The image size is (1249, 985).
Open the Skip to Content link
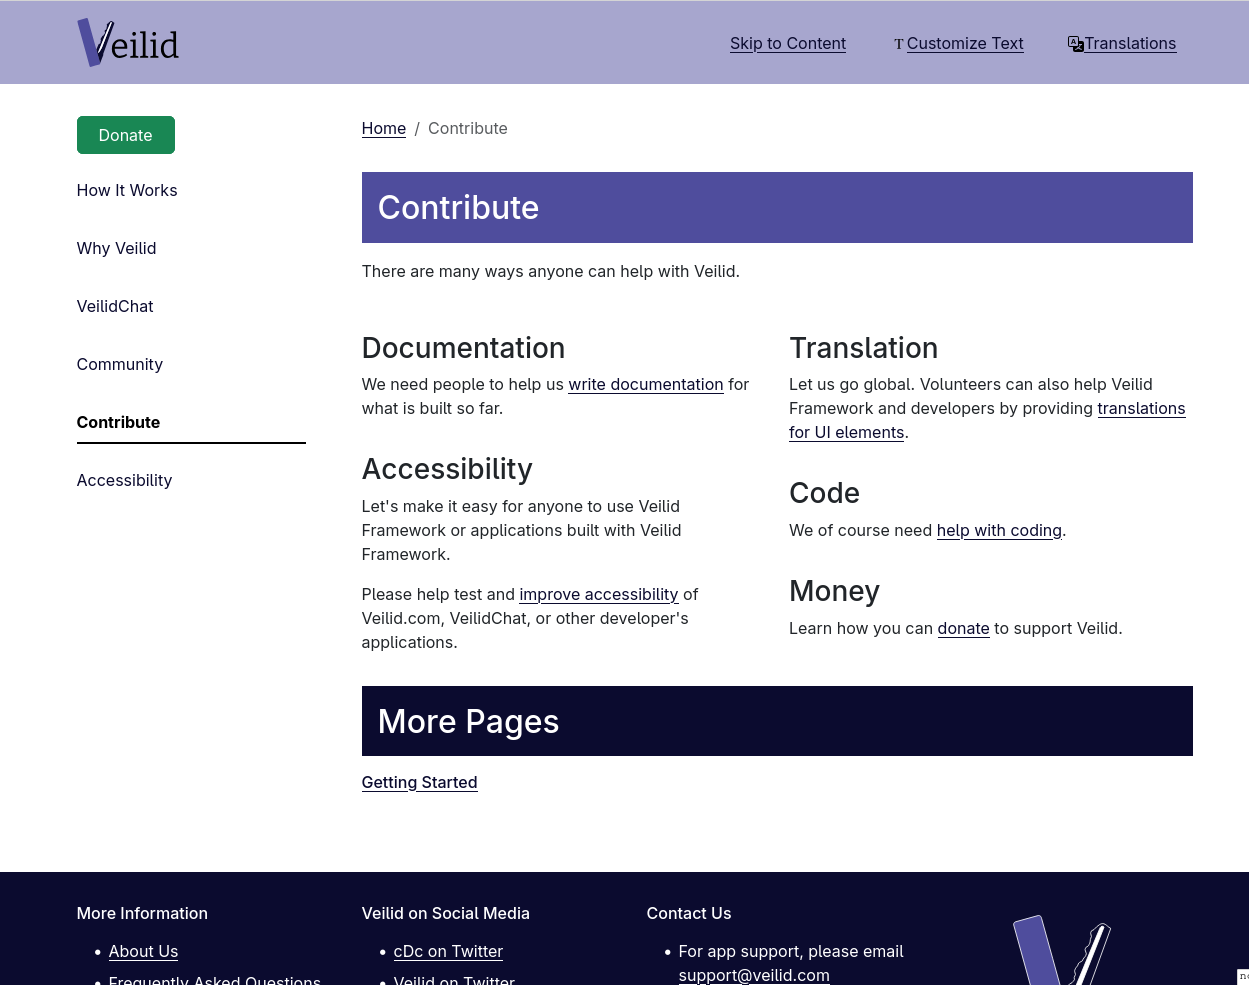tap(787, 44)
